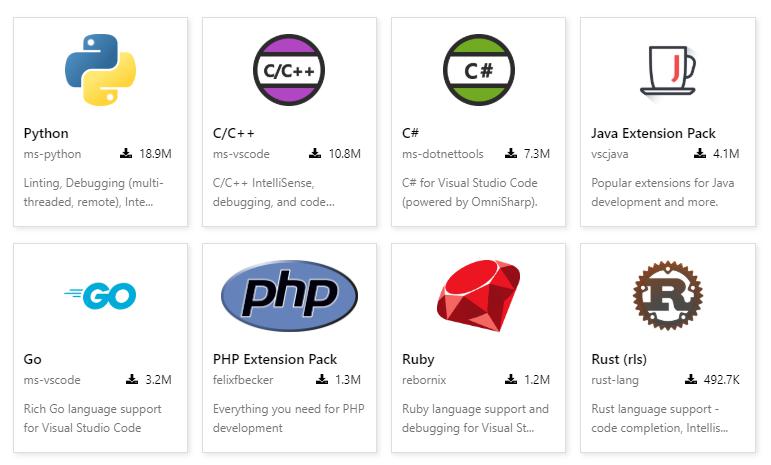Image resolution: width=771 pixels, height=465 pixels.
Task: Open the Python extension title
Action: pyautogui.click(x=46, y=133)
